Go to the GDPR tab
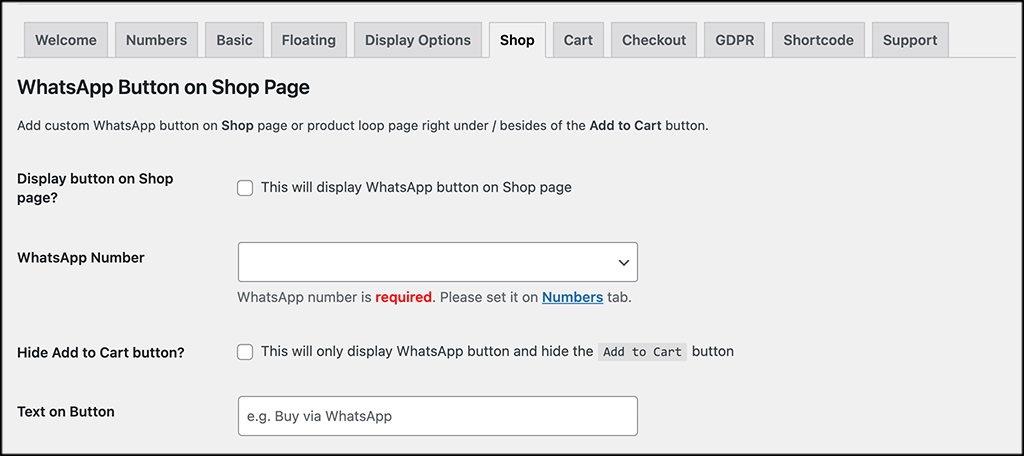Image resolution: width=1024 pixels, height=456 pixels. [735, 40]
